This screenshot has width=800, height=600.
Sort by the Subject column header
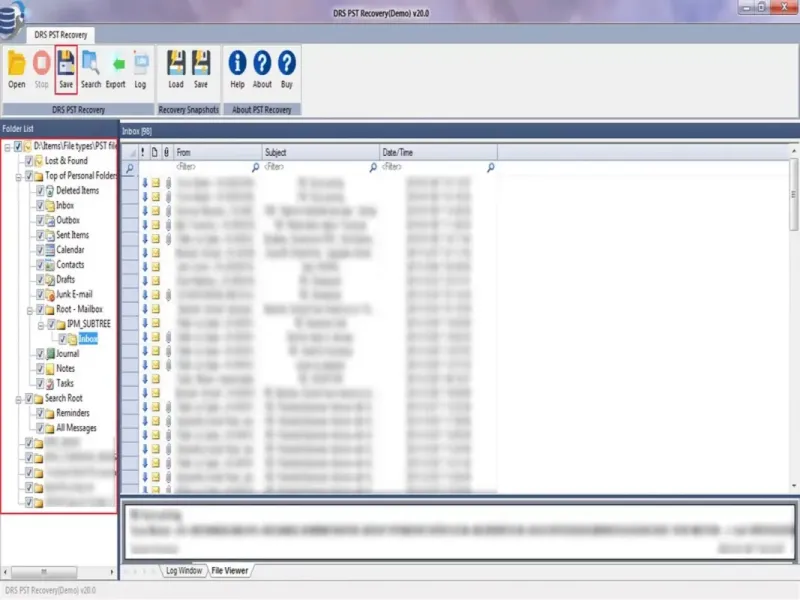click(x=320, y=152)
